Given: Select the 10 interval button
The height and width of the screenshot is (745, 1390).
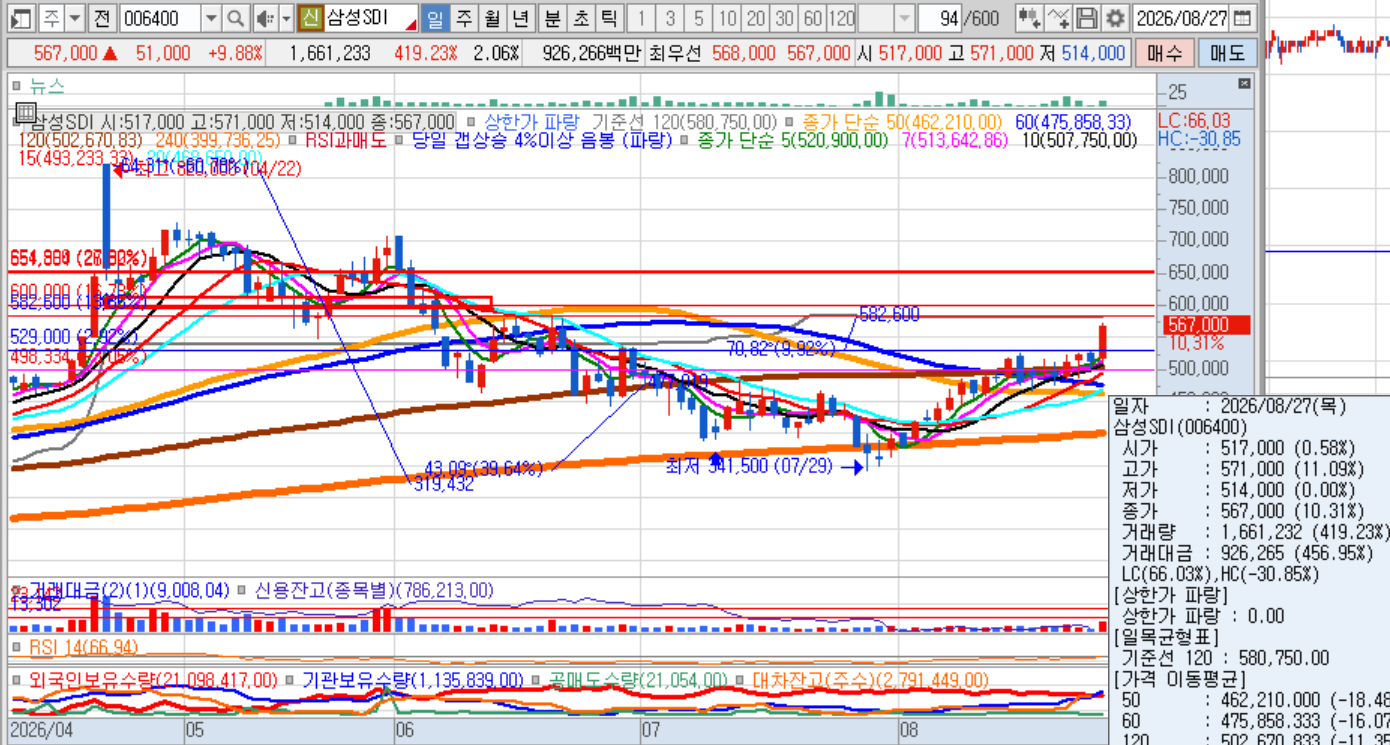Looking at the screenshot, I should 727,18.
